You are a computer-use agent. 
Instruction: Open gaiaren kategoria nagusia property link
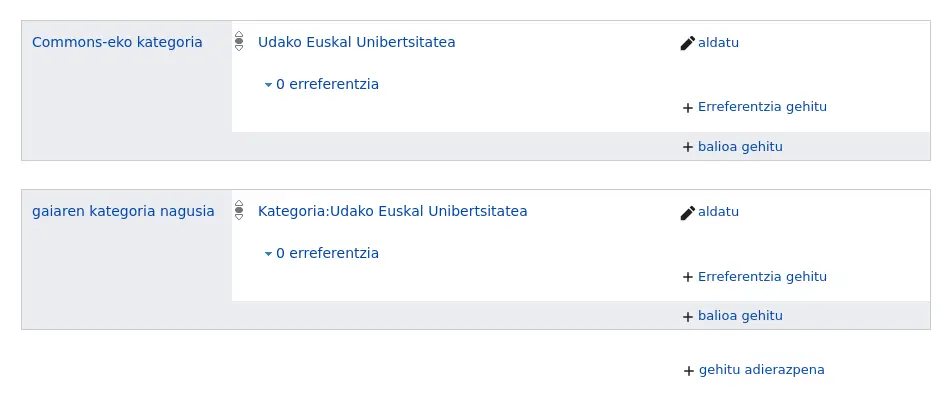(123, 211)
